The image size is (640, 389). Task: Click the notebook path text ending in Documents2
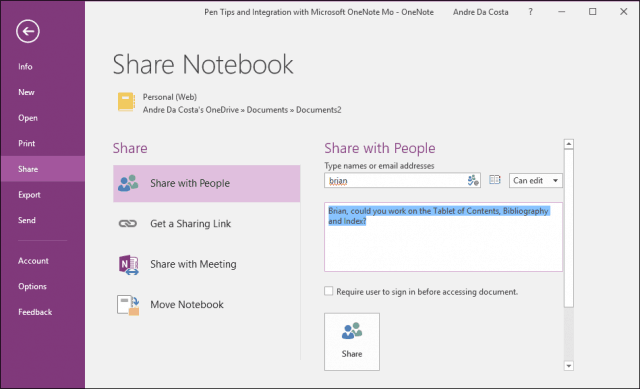(242, 110)
